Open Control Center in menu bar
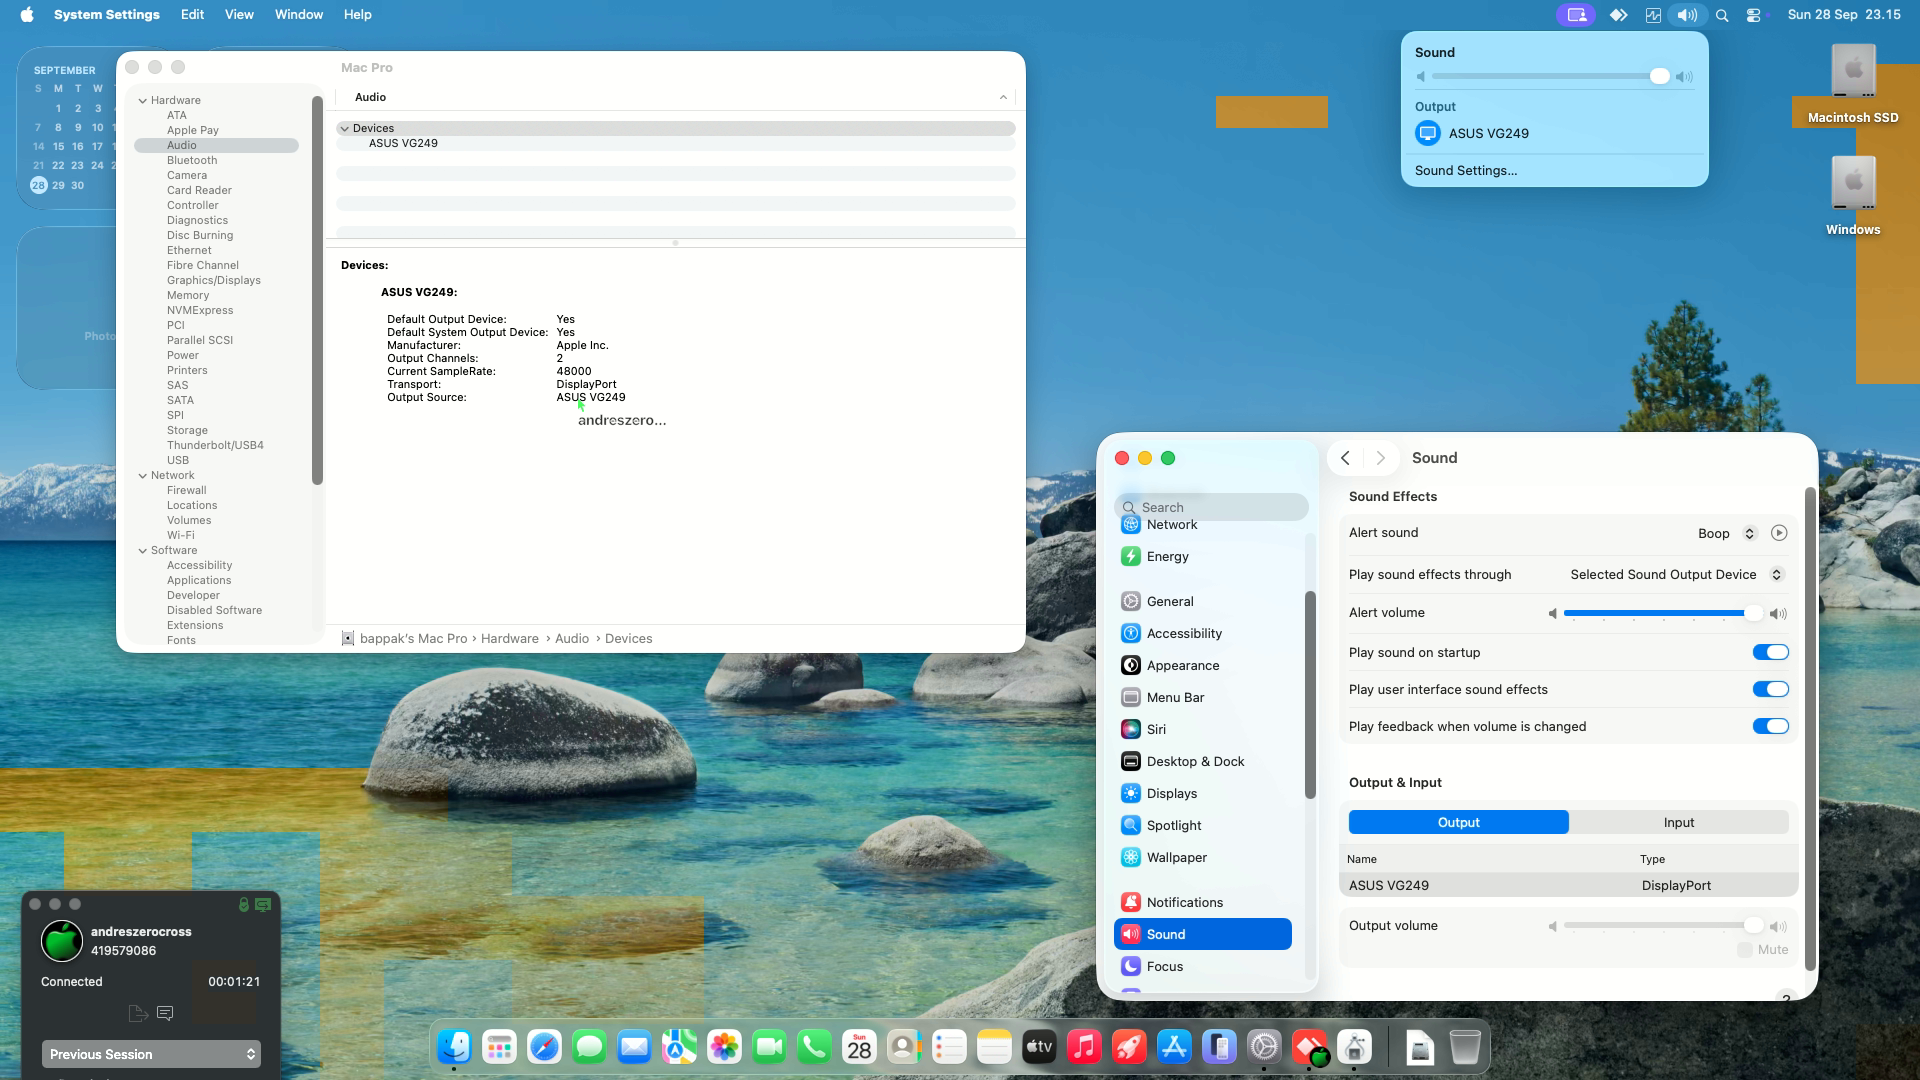 click(x=1753, y=15)
